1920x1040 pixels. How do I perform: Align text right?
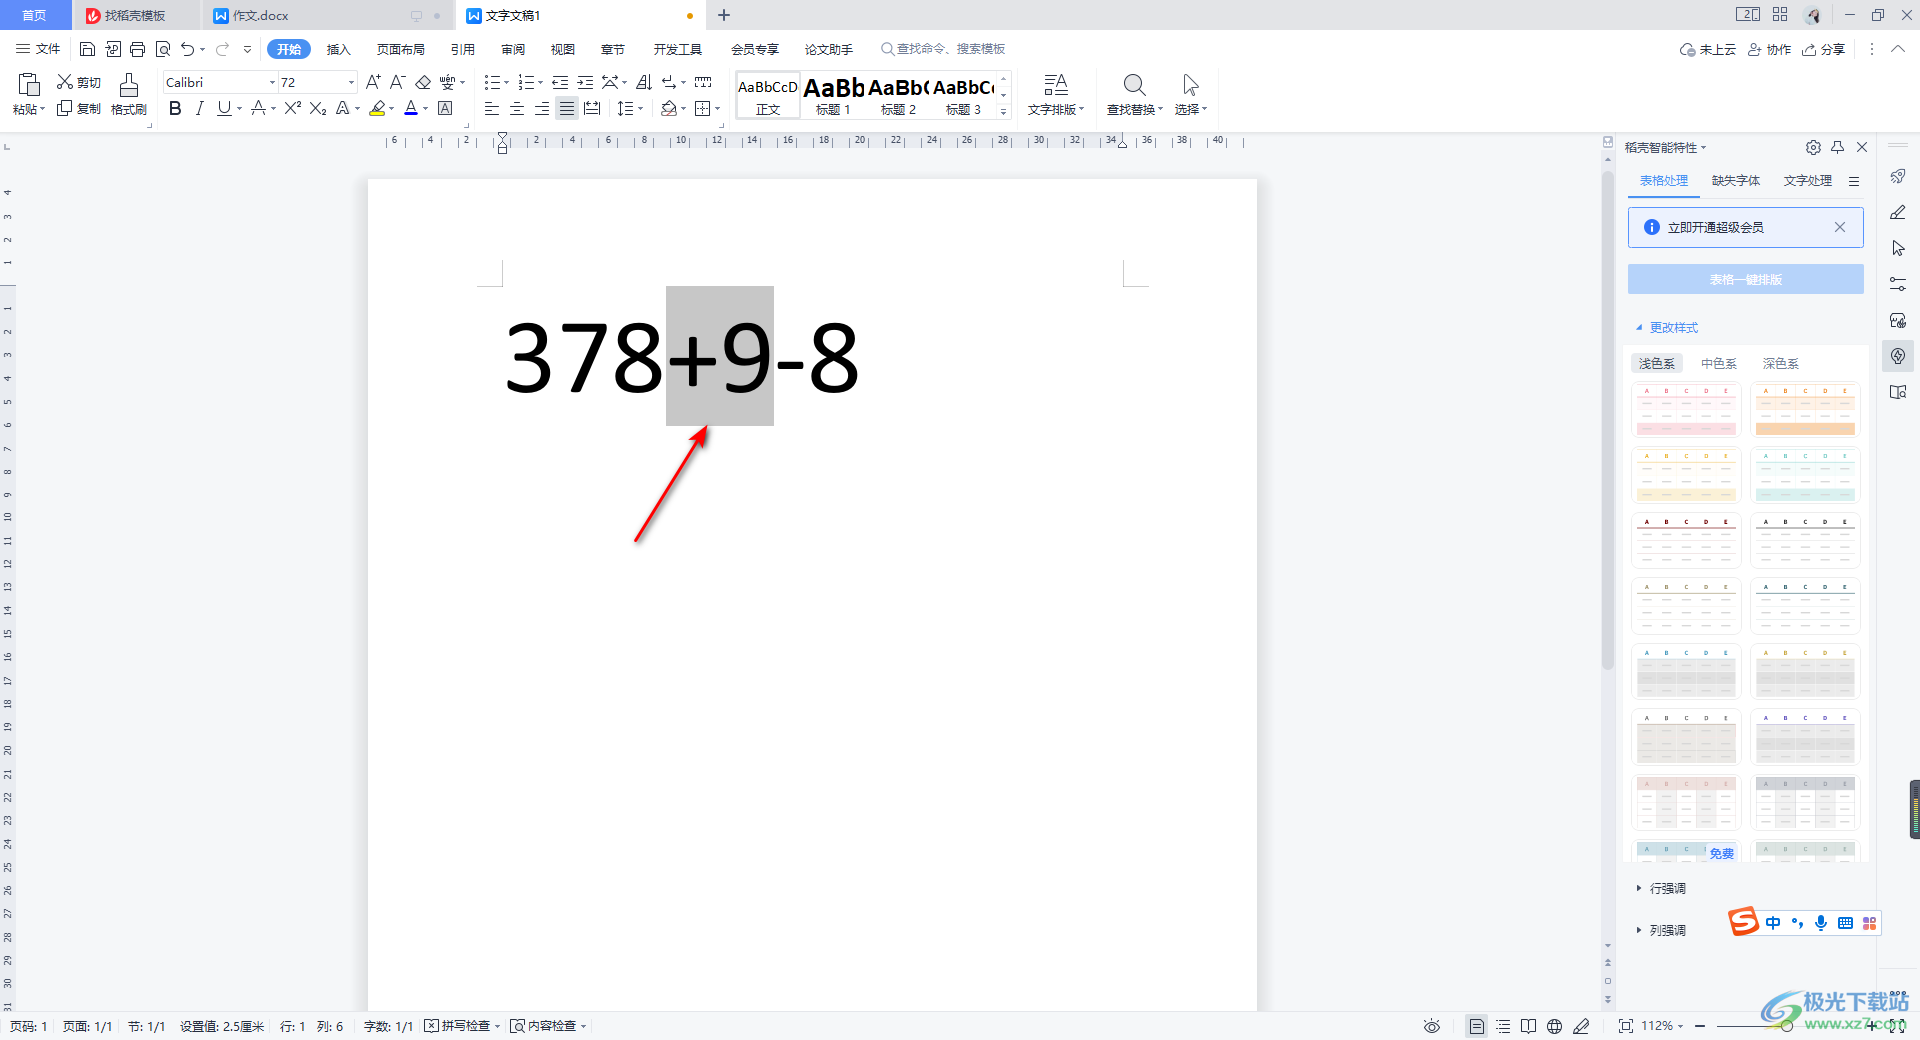542,108
